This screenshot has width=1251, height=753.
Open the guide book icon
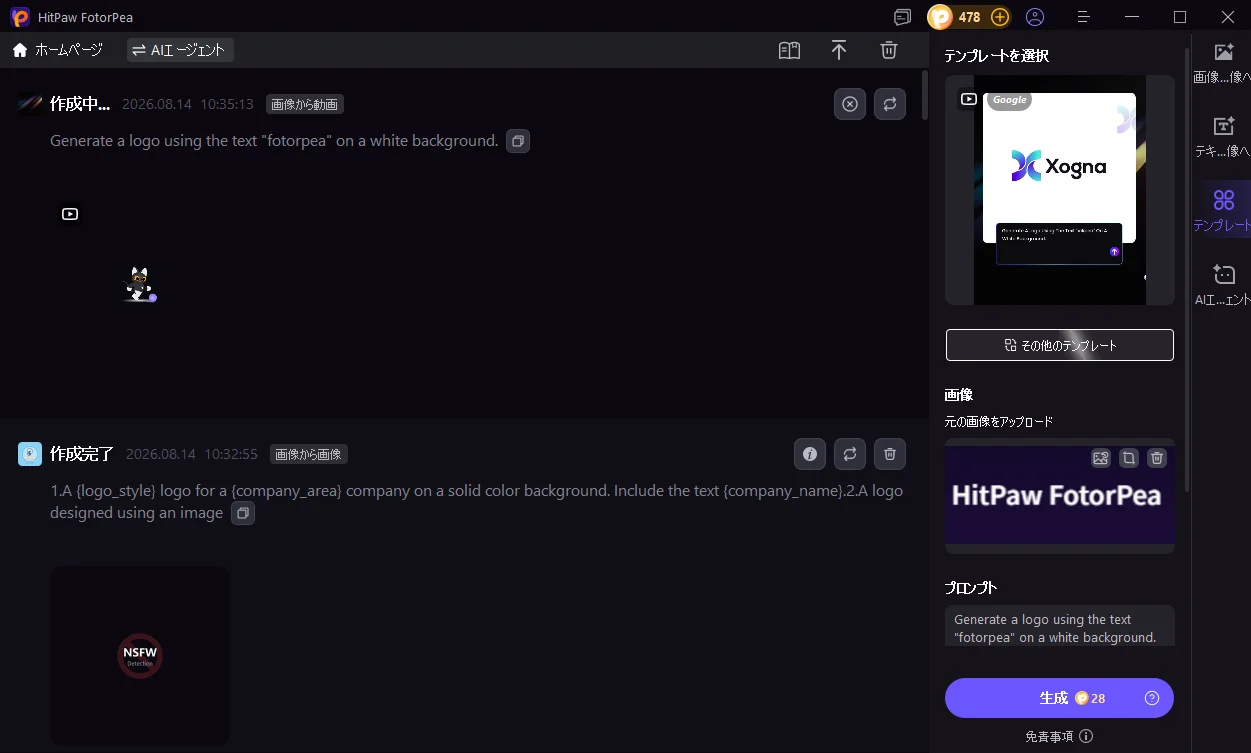coord(790,50)
